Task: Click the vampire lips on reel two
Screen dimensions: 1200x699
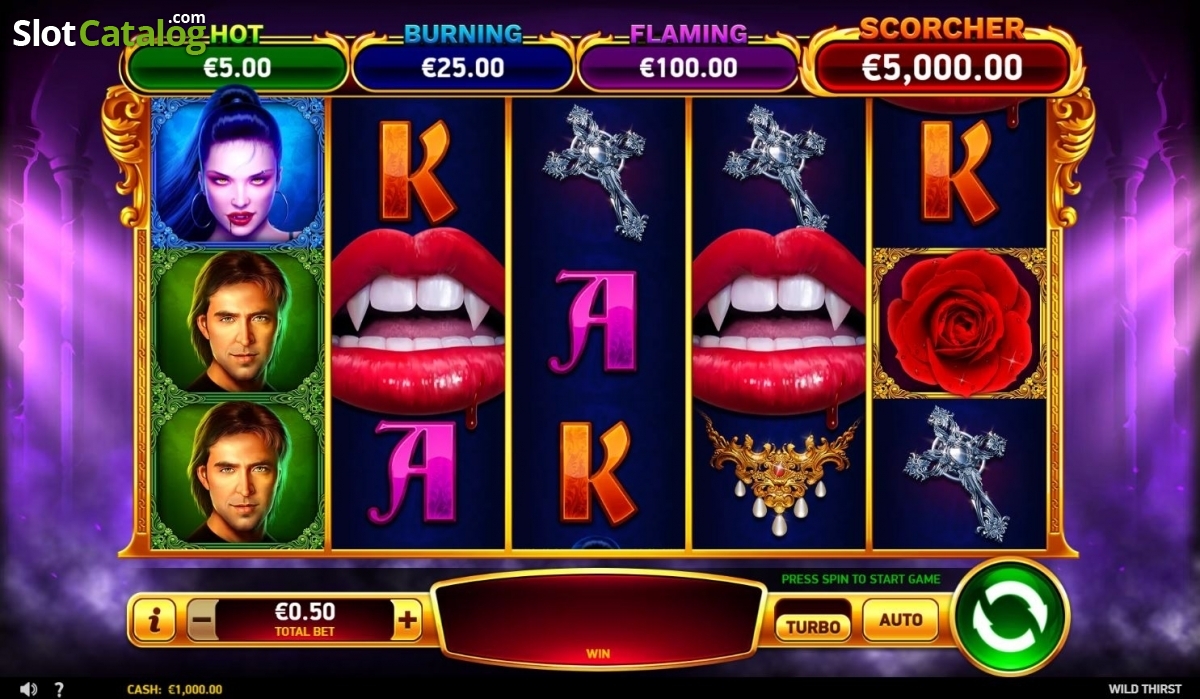Action: pos(419,324)
